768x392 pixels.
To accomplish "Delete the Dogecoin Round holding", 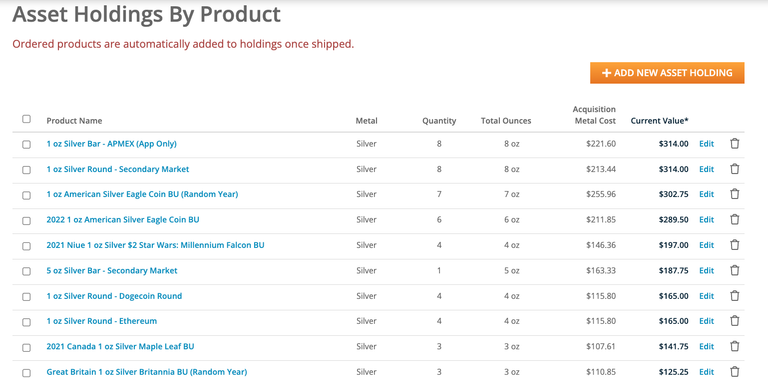I will click(734, 296).
